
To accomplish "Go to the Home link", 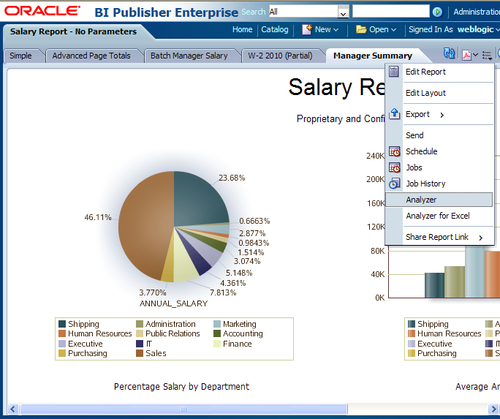I will [x=242, y=29].
